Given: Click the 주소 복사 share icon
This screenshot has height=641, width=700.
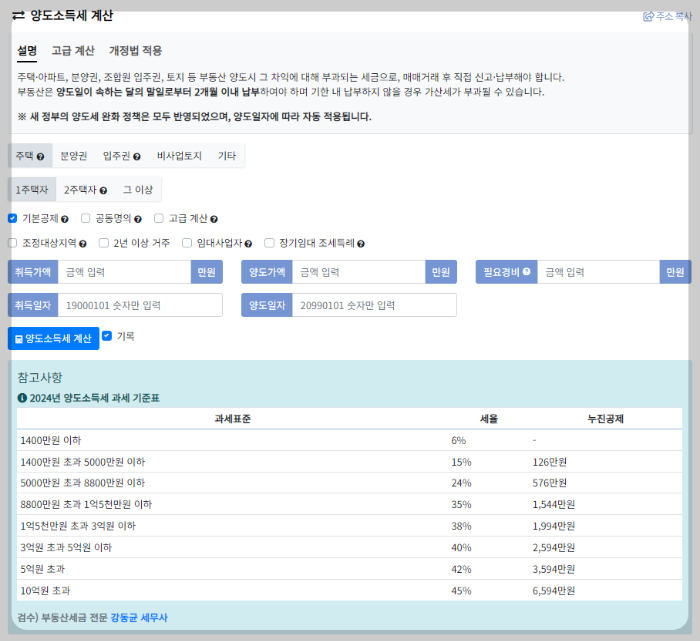Looking at the screenshot, I should coord(648,17).
